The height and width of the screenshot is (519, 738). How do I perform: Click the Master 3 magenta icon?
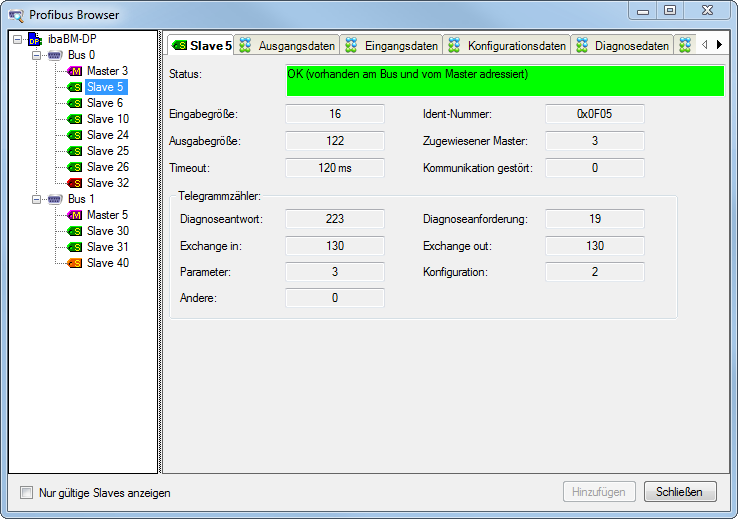(74, 71)
